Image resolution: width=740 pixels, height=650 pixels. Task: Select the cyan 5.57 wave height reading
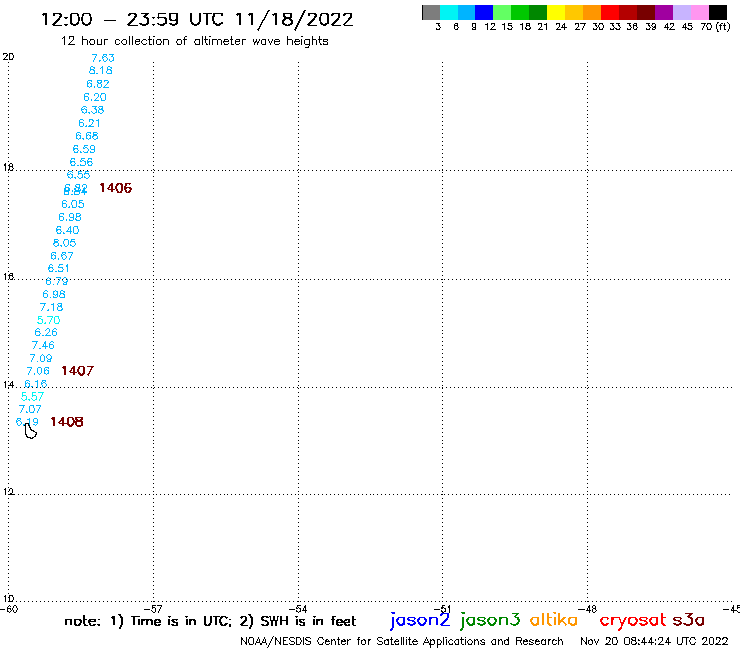33,397
